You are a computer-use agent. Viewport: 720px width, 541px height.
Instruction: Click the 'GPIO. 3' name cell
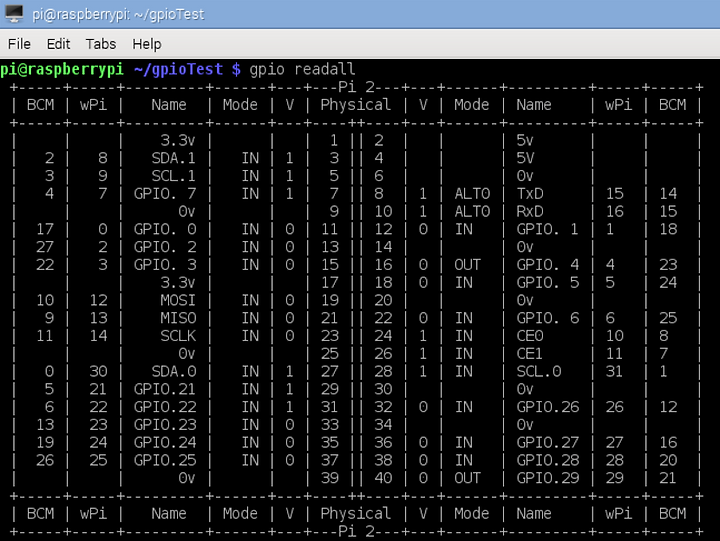click(x=165, y=265)
